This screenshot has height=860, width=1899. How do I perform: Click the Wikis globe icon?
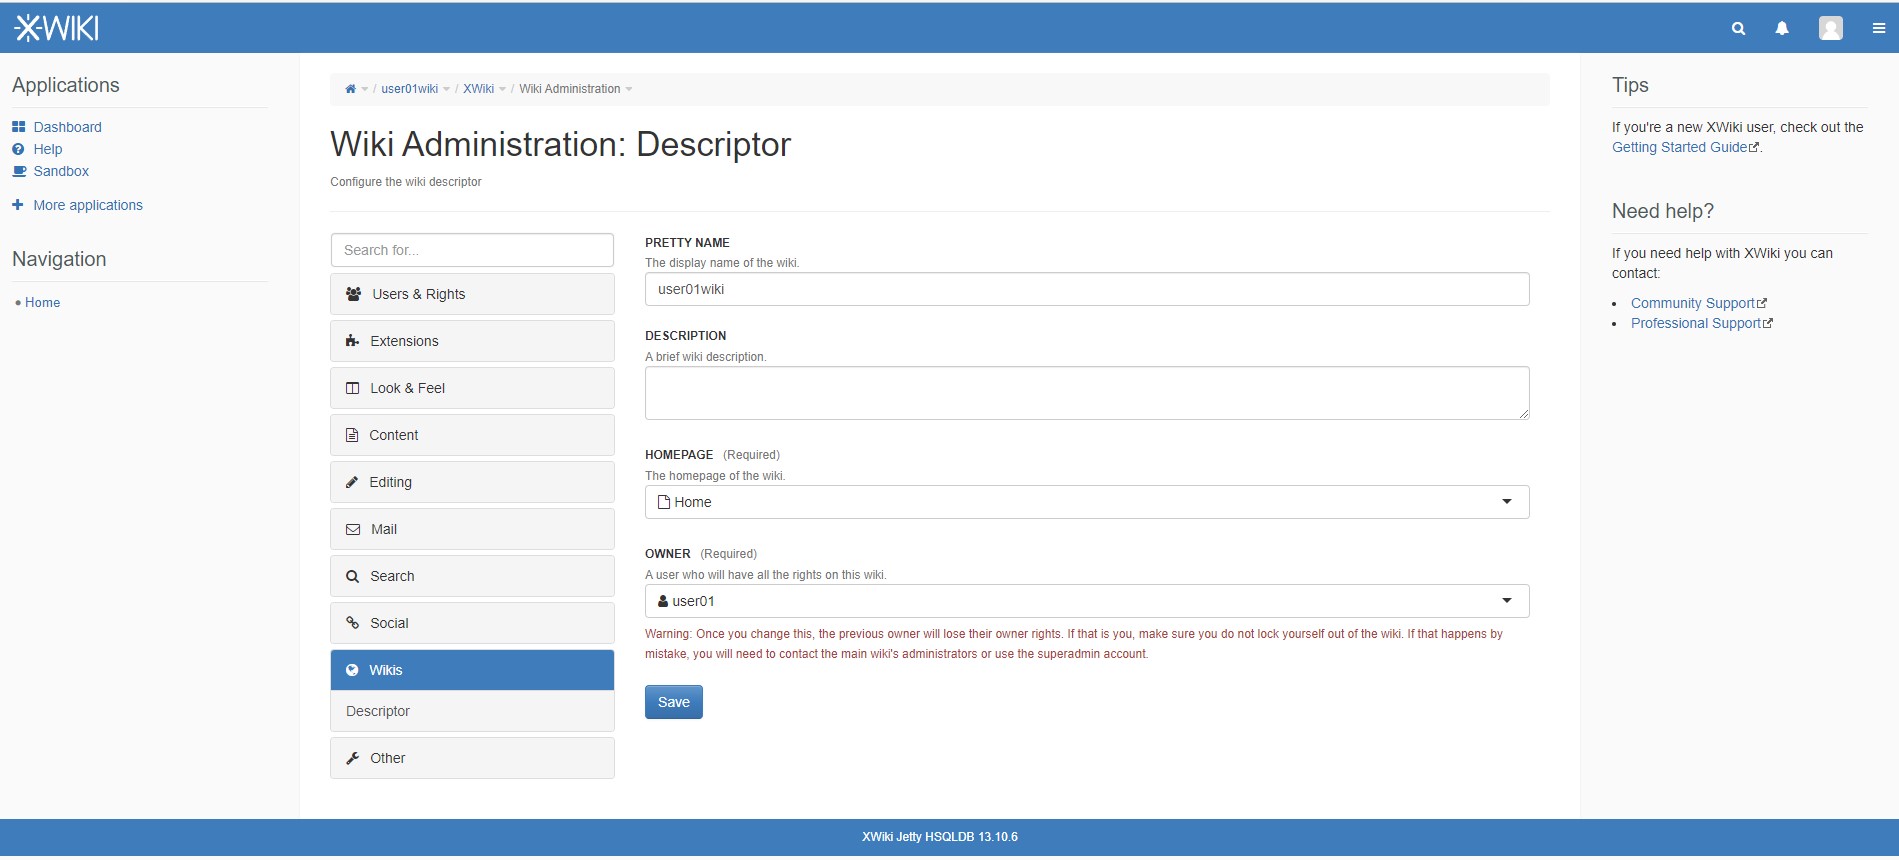click(x=352, y=670)
